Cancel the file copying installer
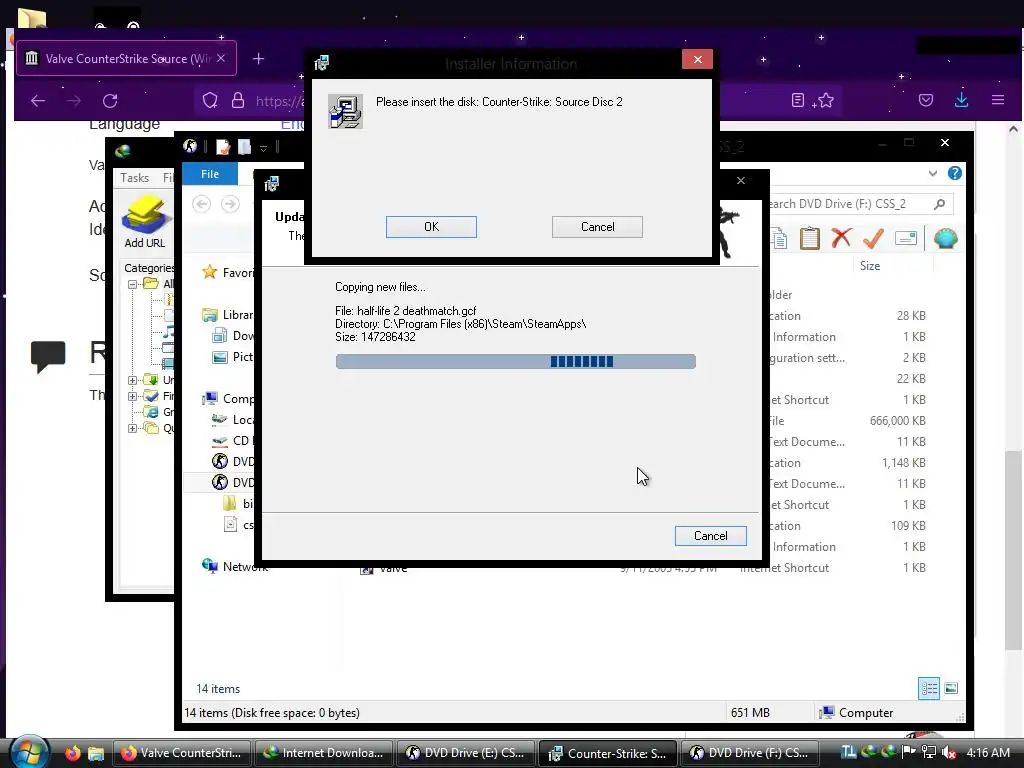The height and width of the screenshot is (768, 1024). tap(711, 536)
